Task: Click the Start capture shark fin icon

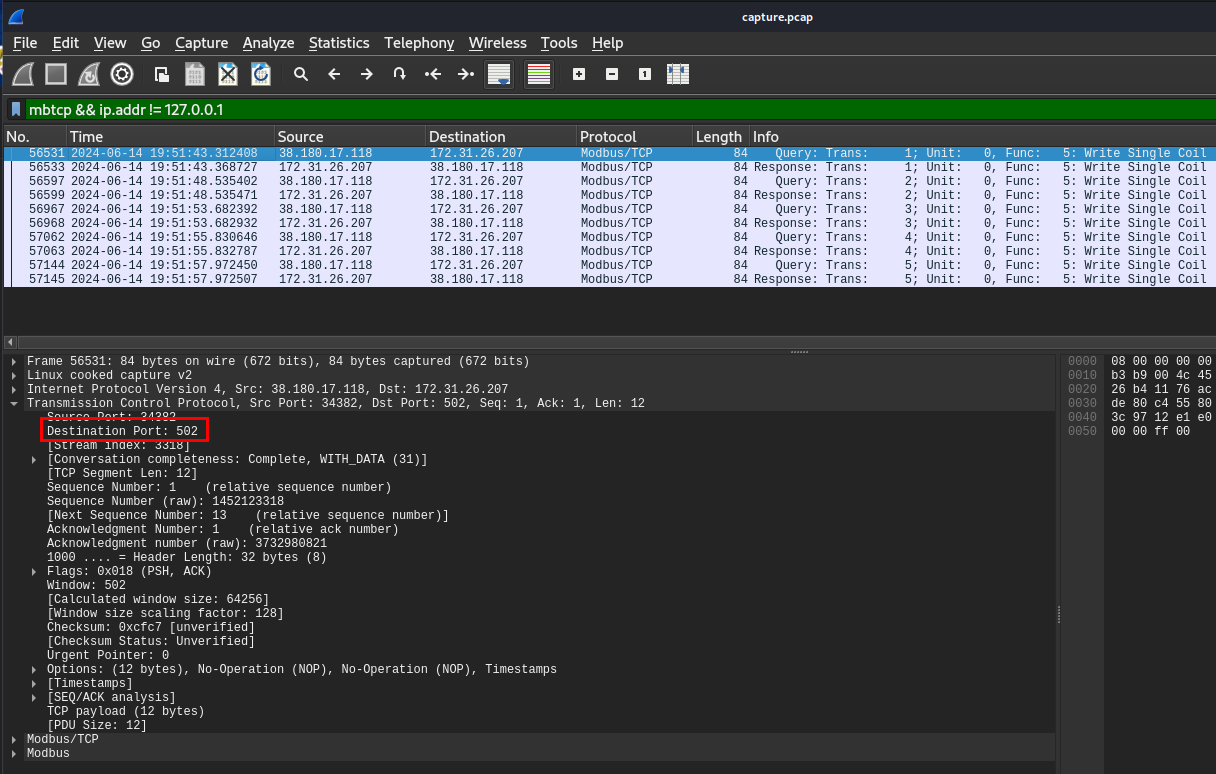Action: click(24, 74)
